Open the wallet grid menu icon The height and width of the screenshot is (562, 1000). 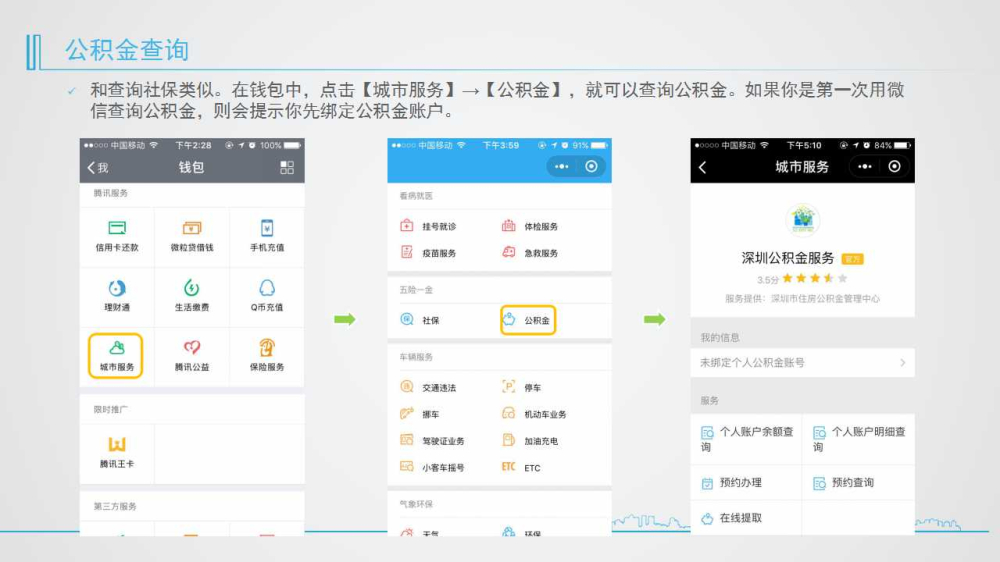tap(287, 167)
